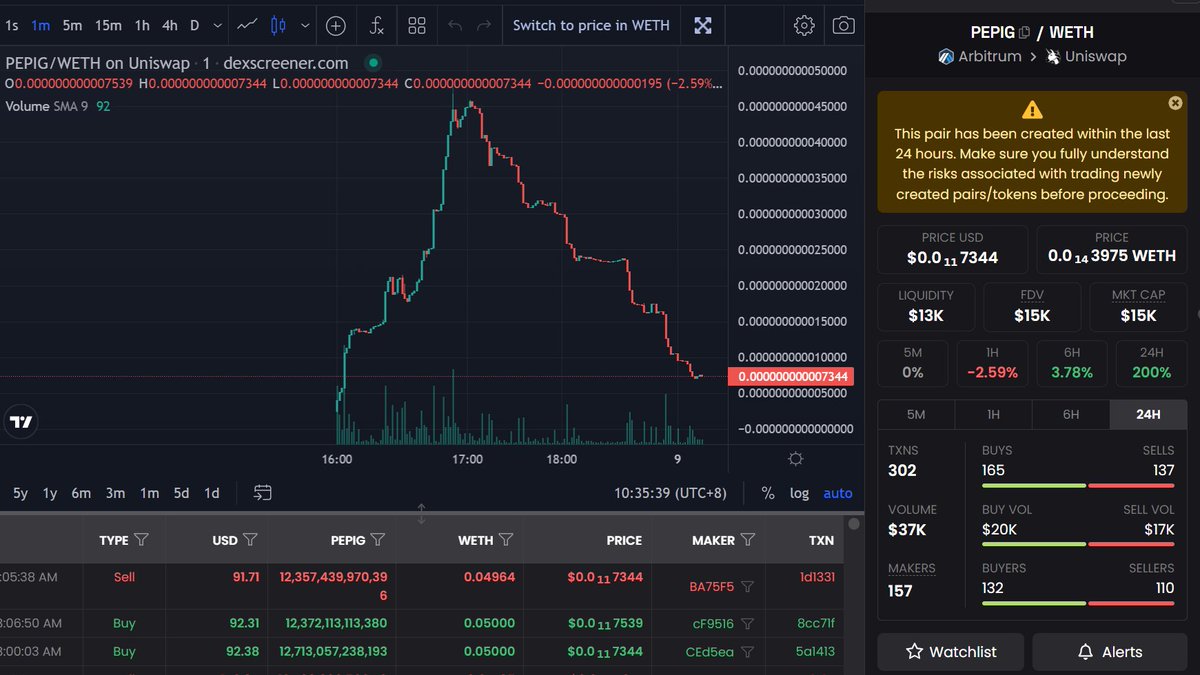Screen dimensions: 1200x675
Task: Add a compare symbol with plus icon
Action: (x=337, y=25)
